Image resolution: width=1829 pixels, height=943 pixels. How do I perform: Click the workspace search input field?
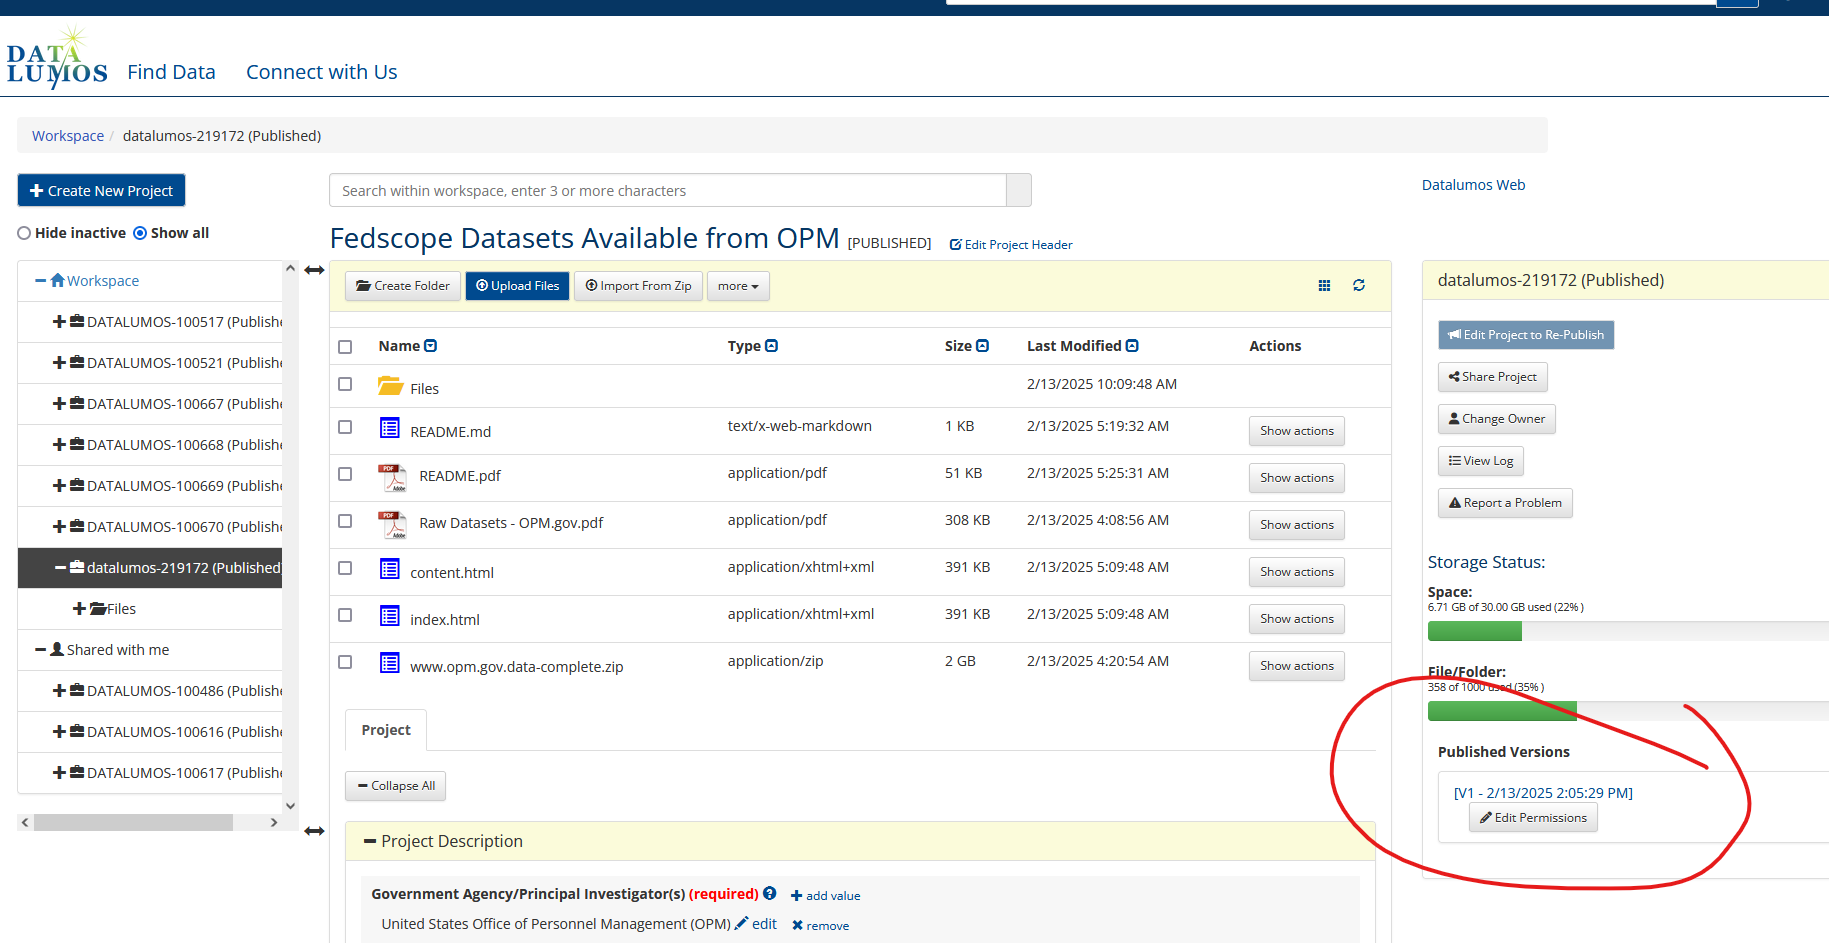670,190
